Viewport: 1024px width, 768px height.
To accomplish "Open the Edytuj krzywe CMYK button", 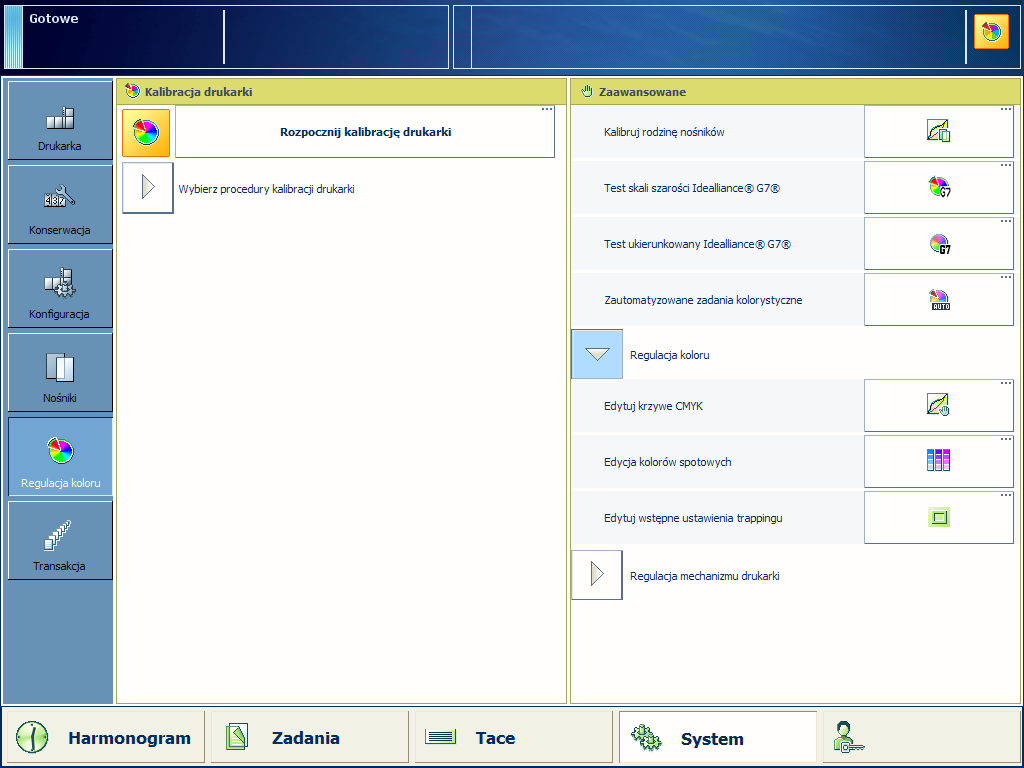I will (938, 406).
